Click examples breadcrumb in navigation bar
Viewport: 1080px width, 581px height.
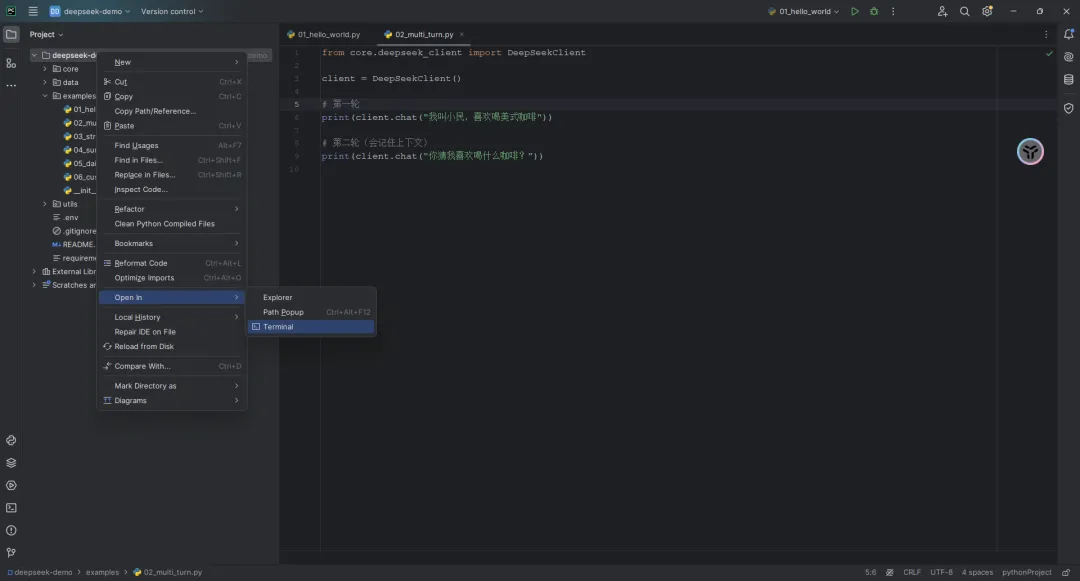[102, 573]
